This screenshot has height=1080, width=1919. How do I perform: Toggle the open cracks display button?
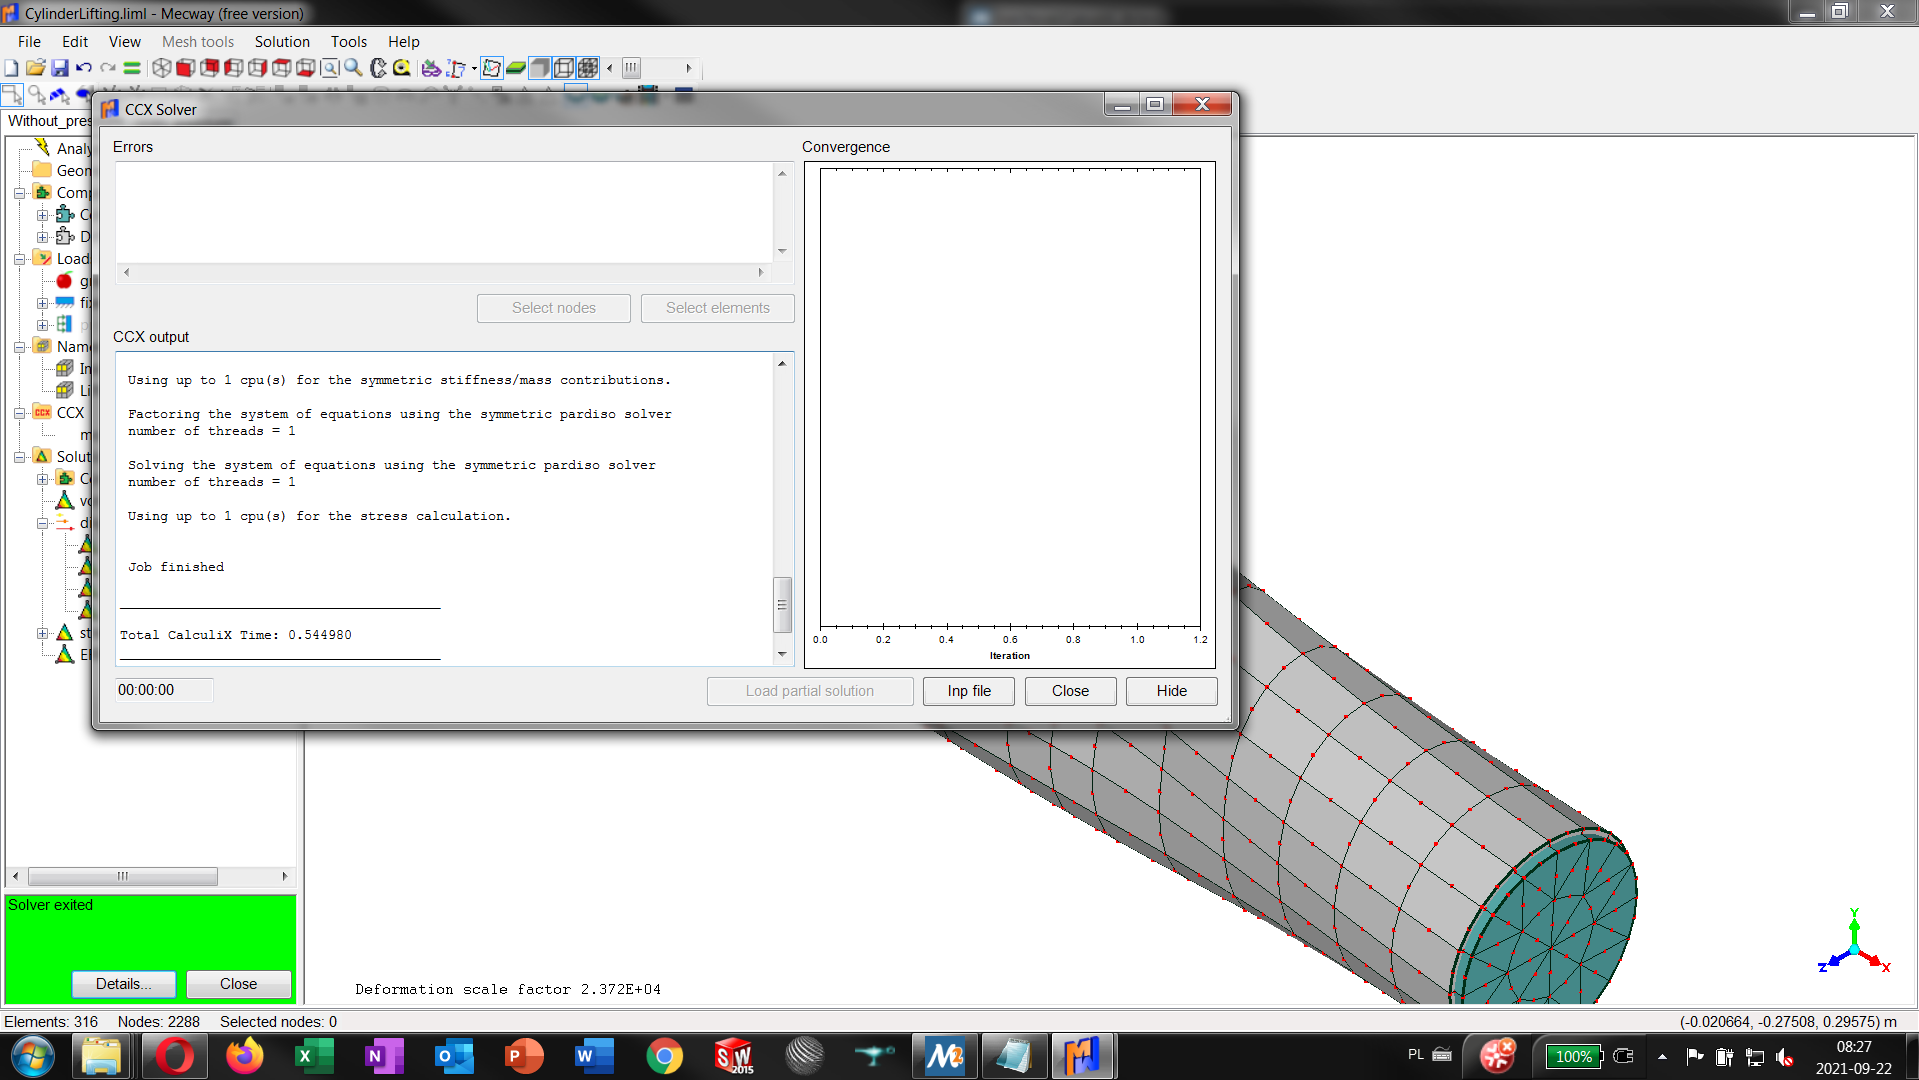coord(491,68)
